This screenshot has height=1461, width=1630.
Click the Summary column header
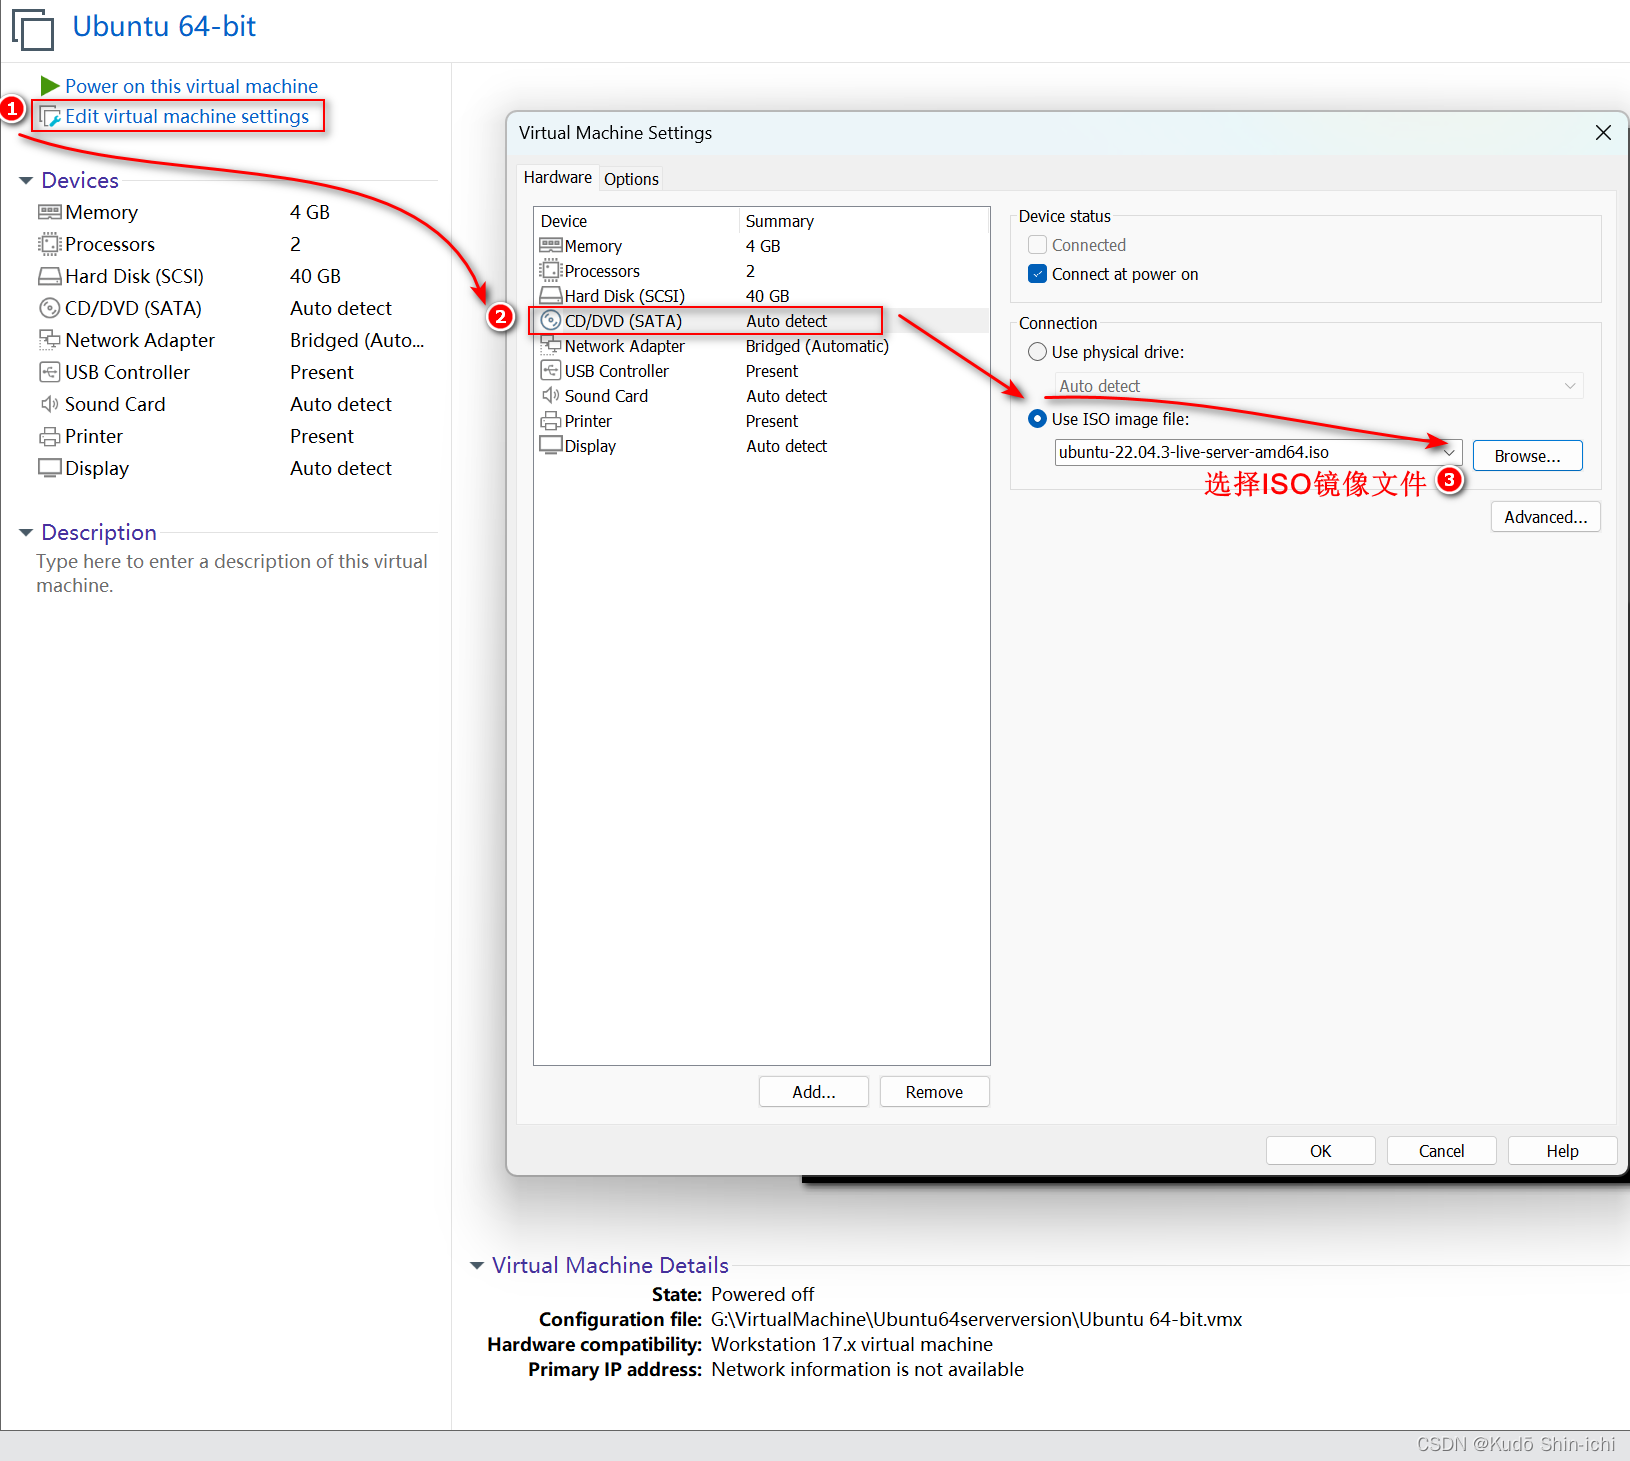[x=864, y=221]
